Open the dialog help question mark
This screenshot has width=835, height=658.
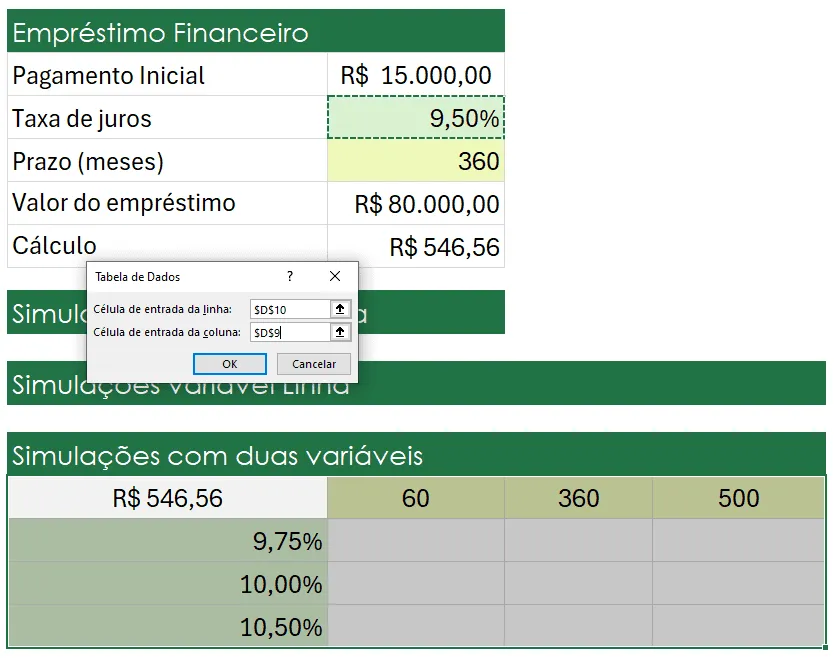290,276
